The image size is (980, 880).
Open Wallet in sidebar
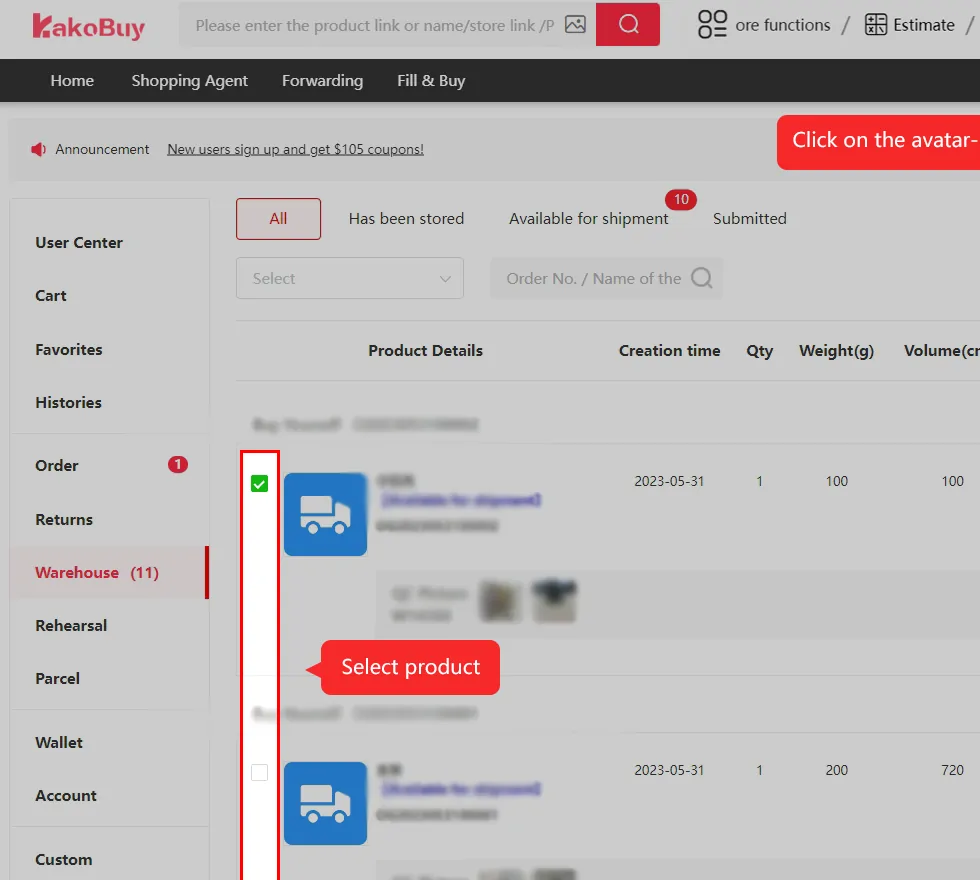(59, 742)
